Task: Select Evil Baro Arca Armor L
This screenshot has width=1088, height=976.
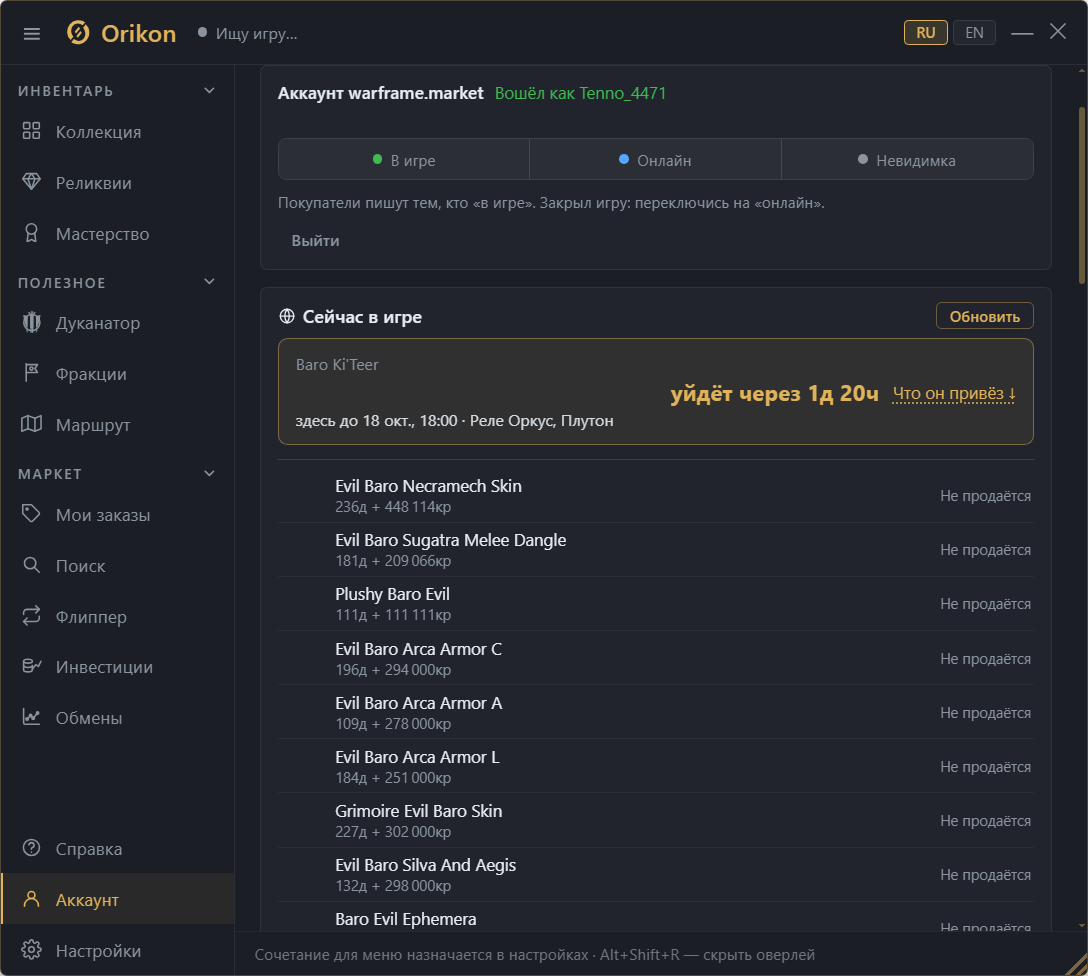Action: pyautogui.click(x=655, y=767)
